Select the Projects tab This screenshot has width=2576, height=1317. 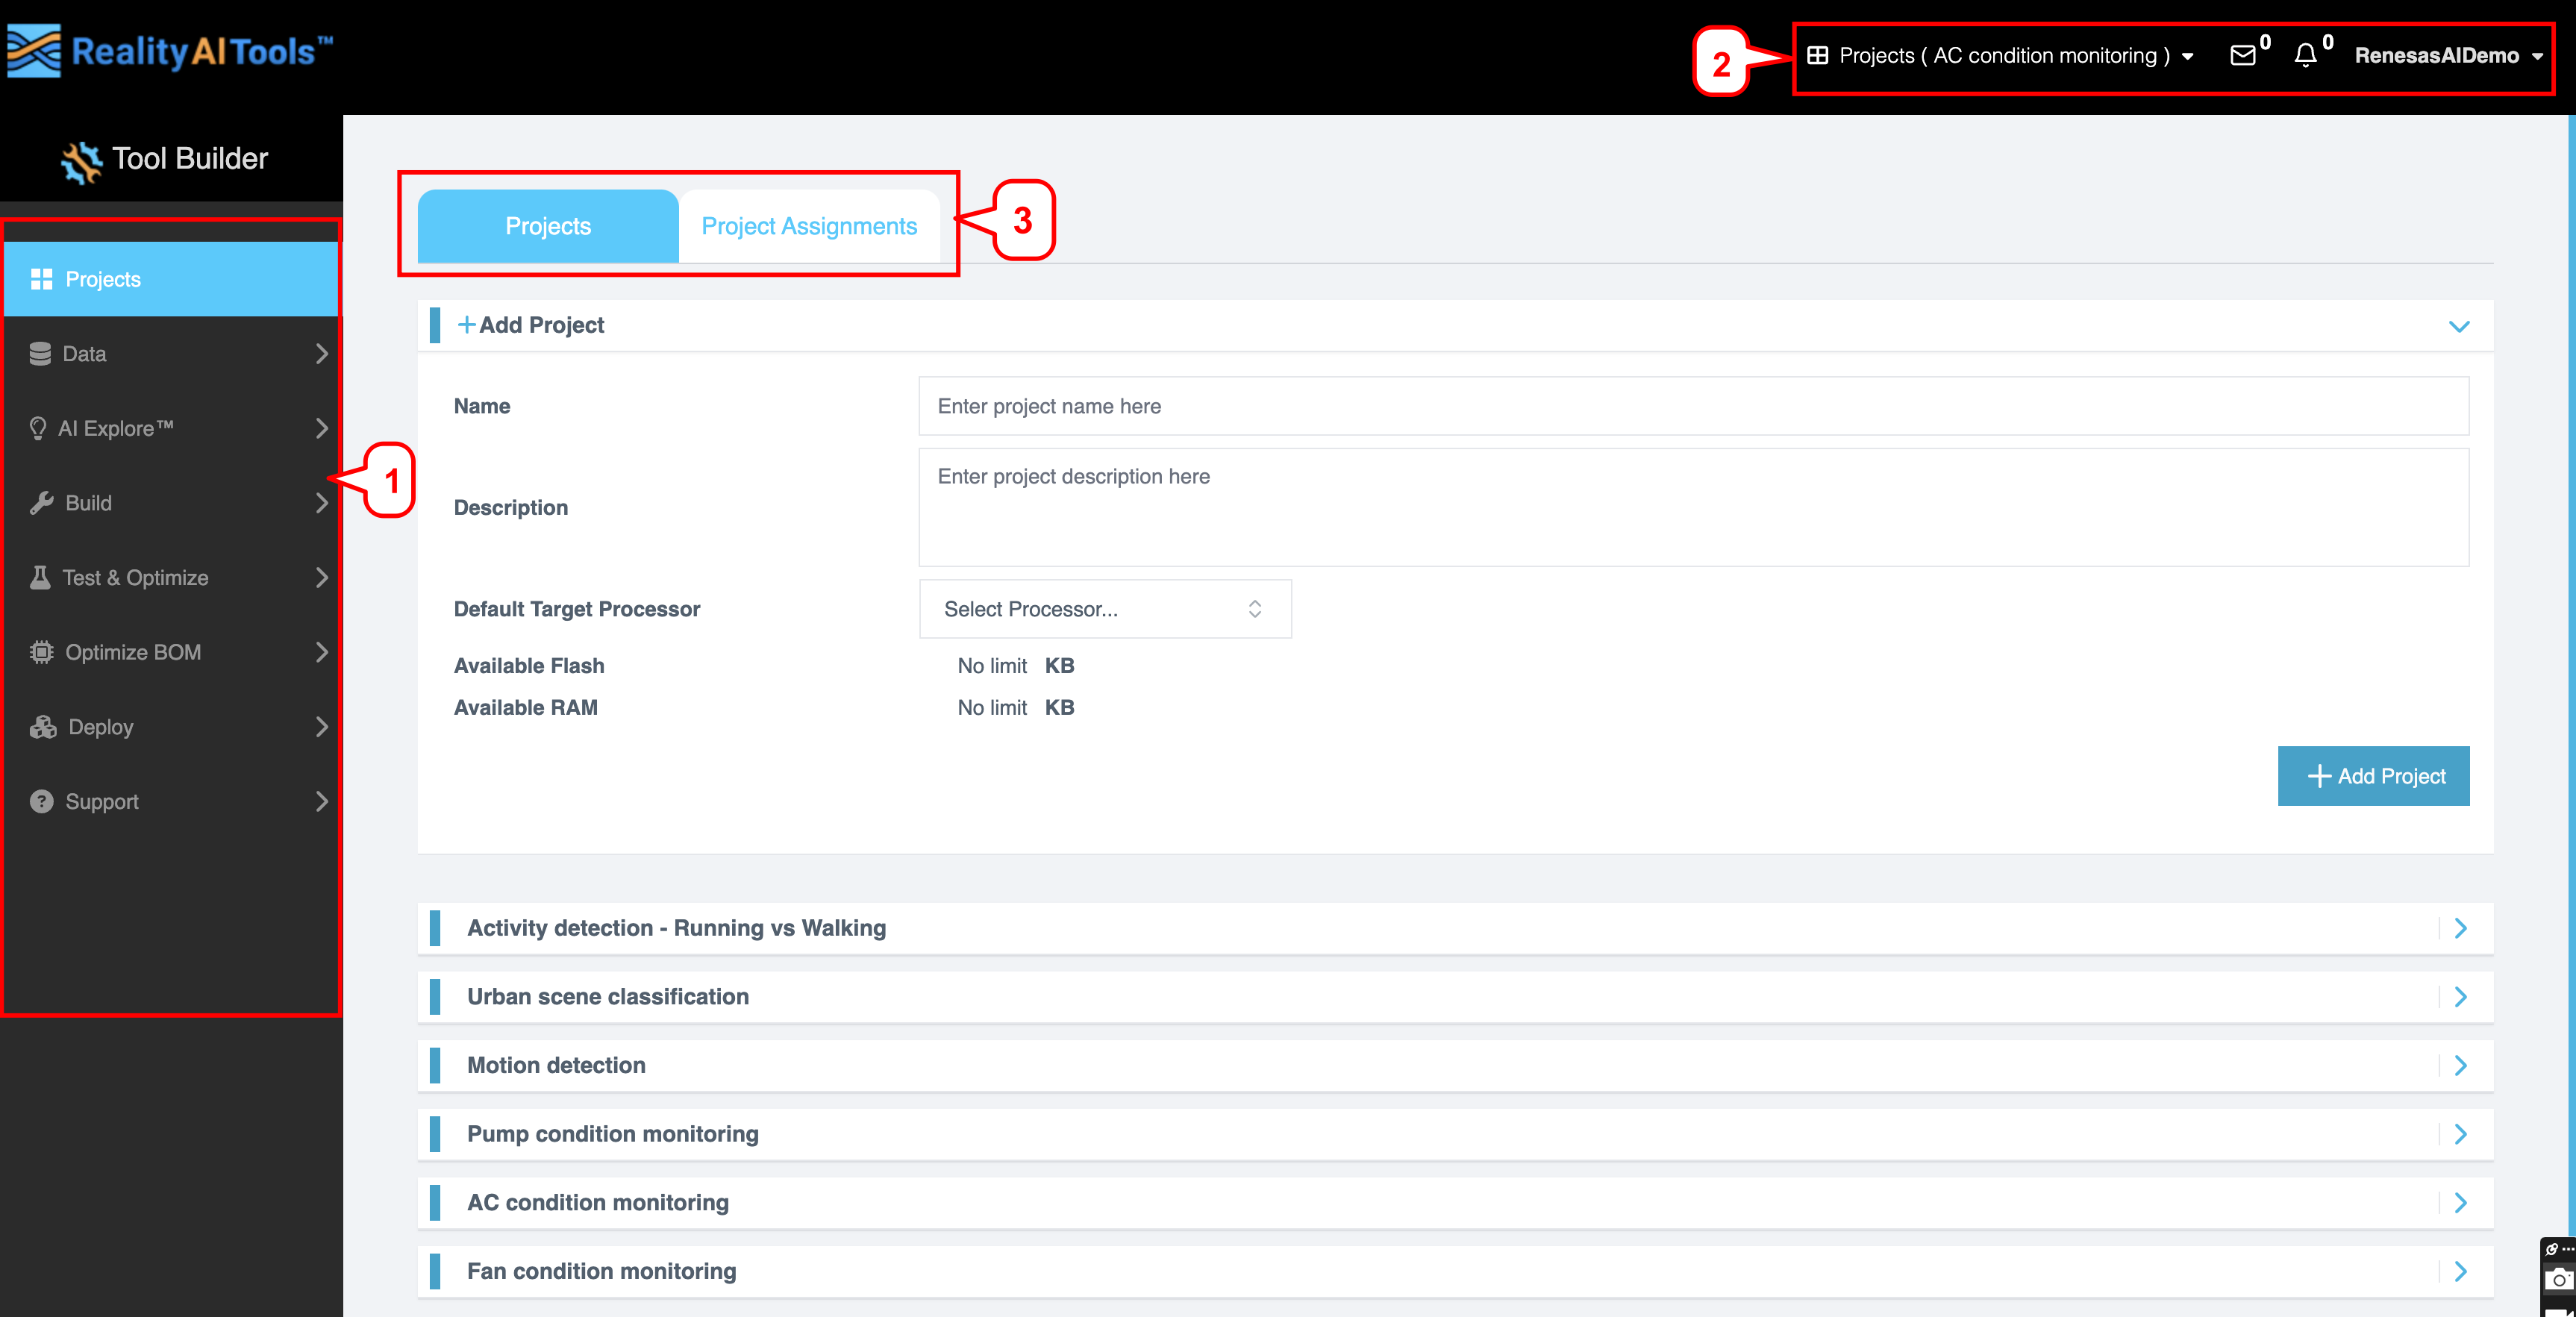[x=548, y=226]
